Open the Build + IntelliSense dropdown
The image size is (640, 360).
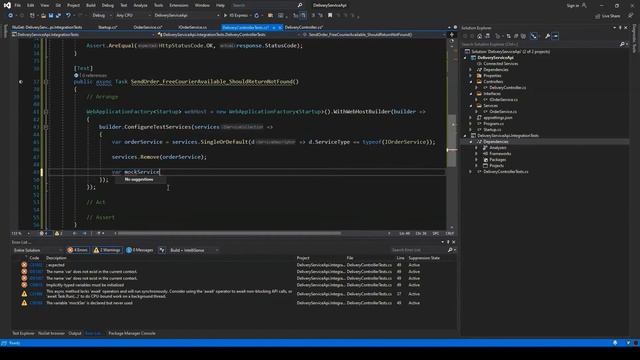pos(194,250)
